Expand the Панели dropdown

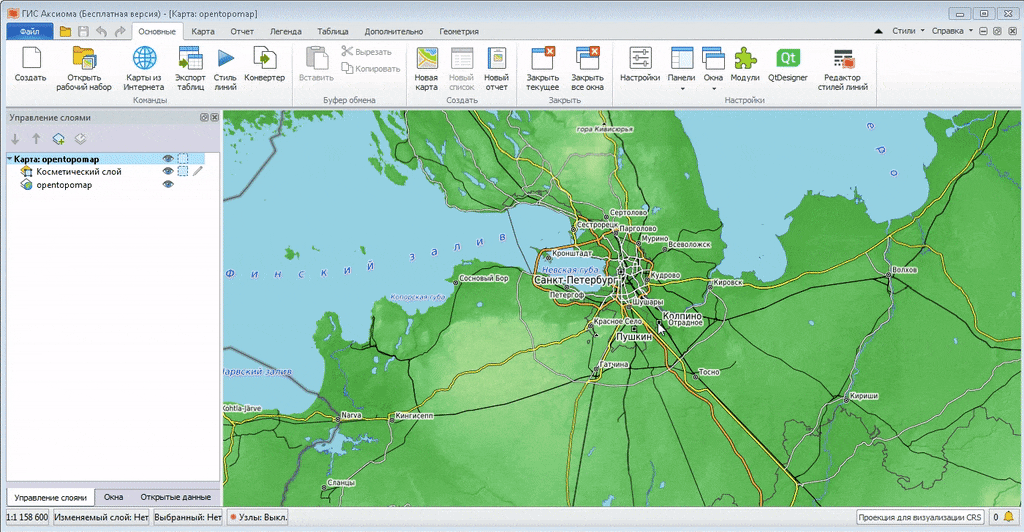pyautogui.click(x=681, y=88)
